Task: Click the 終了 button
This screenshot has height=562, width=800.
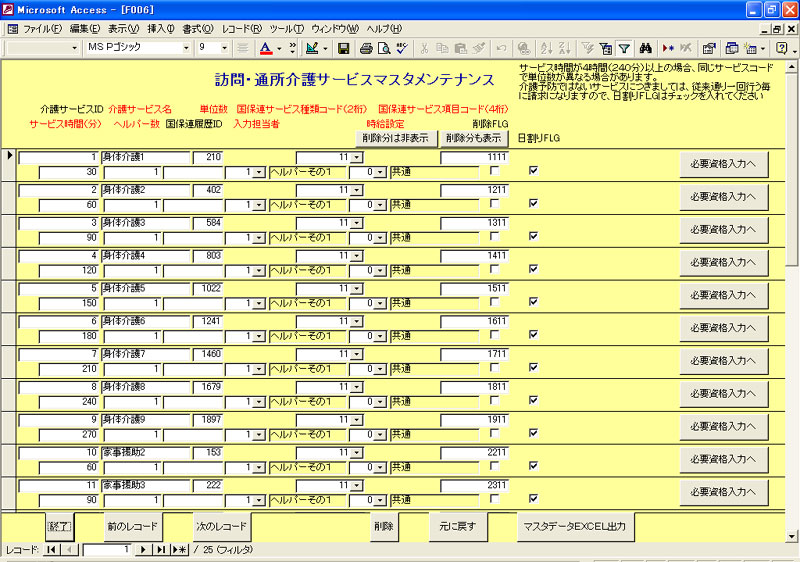Action: (x=59, y=526)
